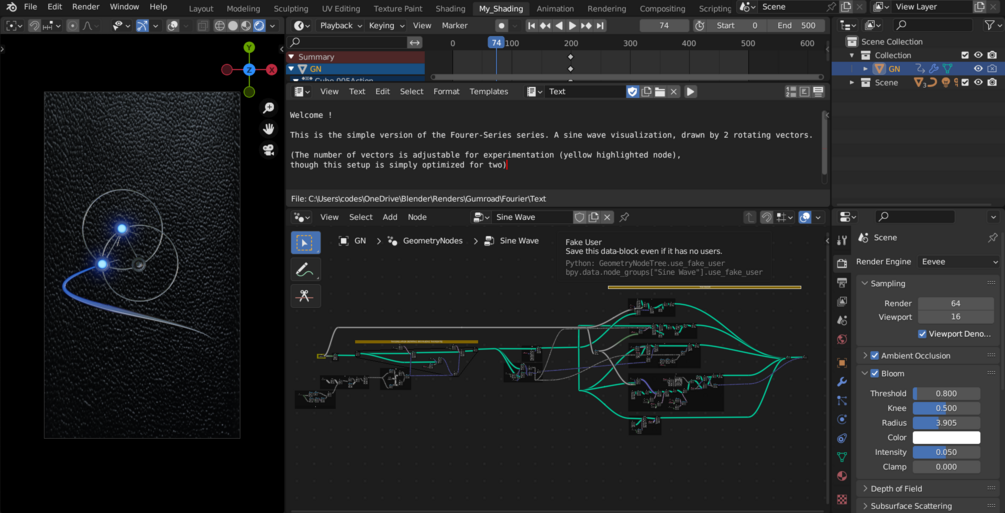The height and width of the screenshot is (513, 1005).
Task: Switch to the Animation workspace tab
Action: point(556,9)
